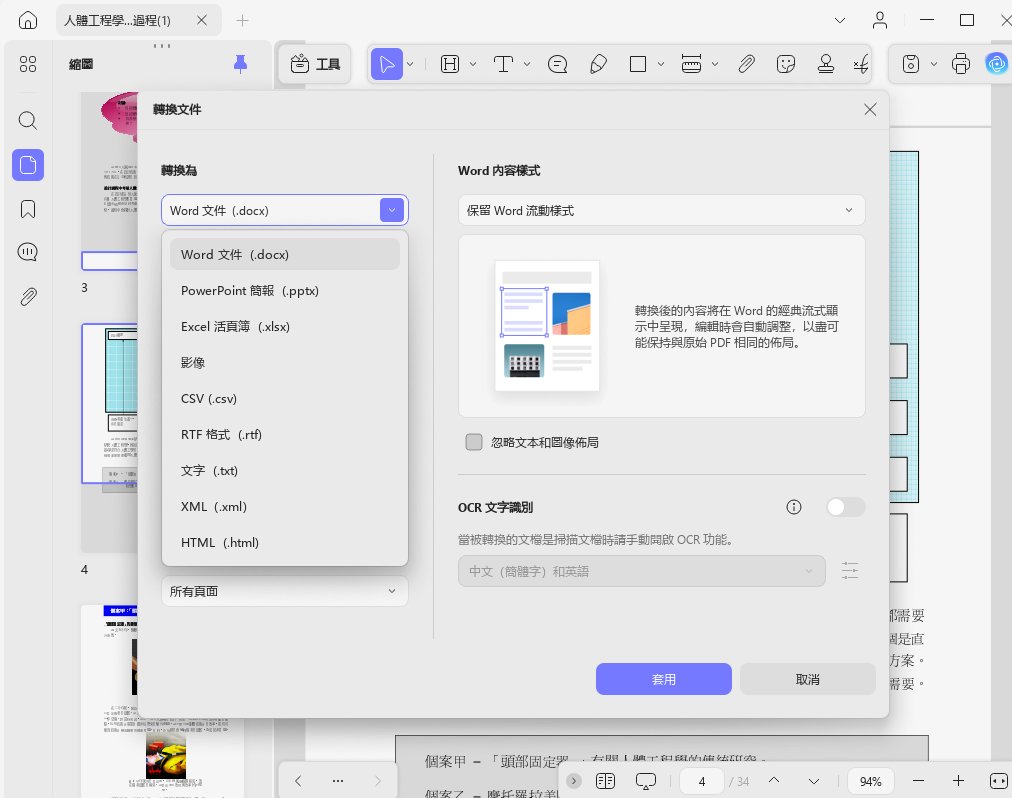Screen dimensions: 1012x798
Task: Expand the measure tool options arrow
Action: pos(714,64)
